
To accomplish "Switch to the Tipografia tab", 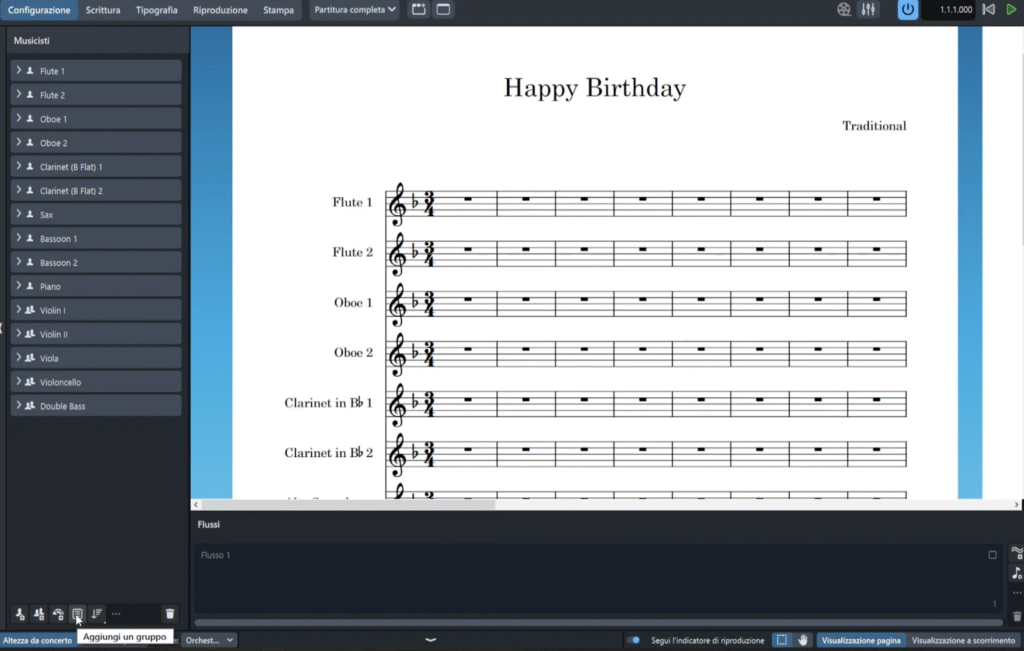I will pos(156,10).
